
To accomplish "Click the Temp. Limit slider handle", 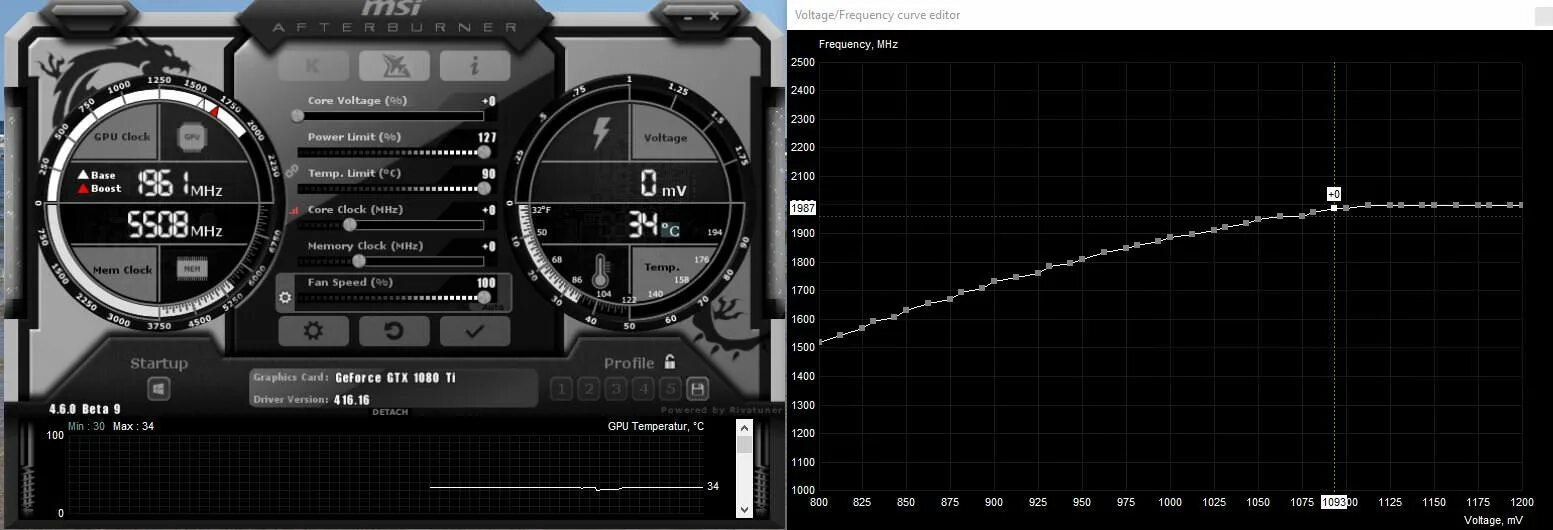I will point(484,188).
